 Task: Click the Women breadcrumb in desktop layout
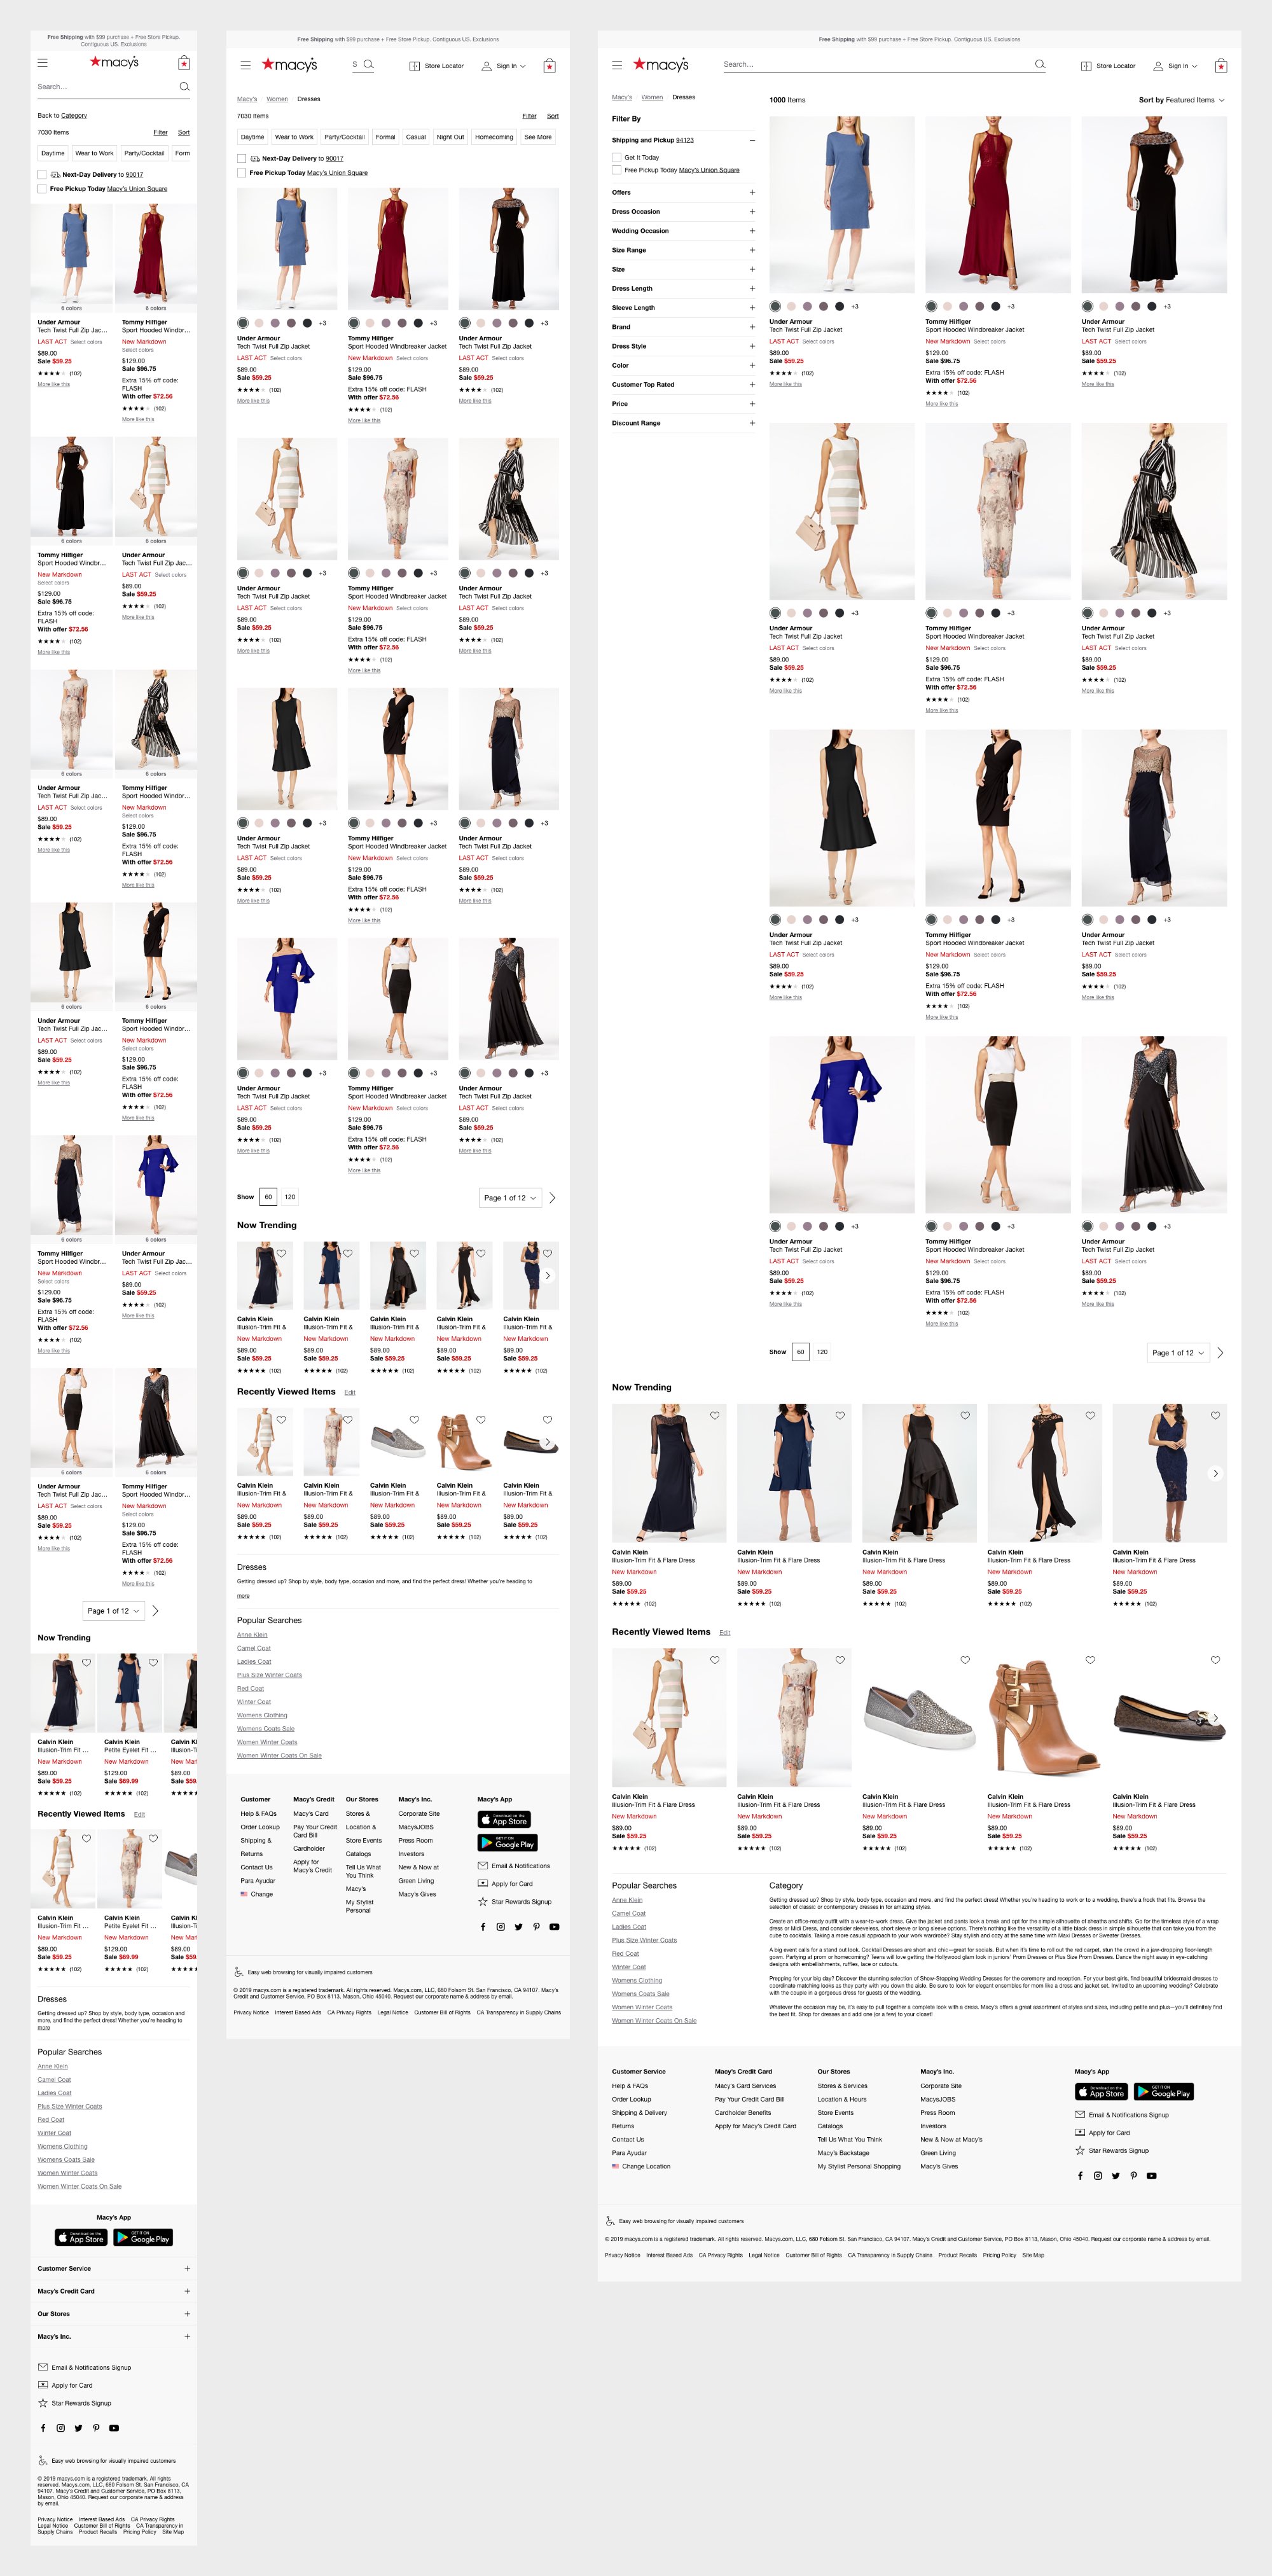click(x=652, y=97)
